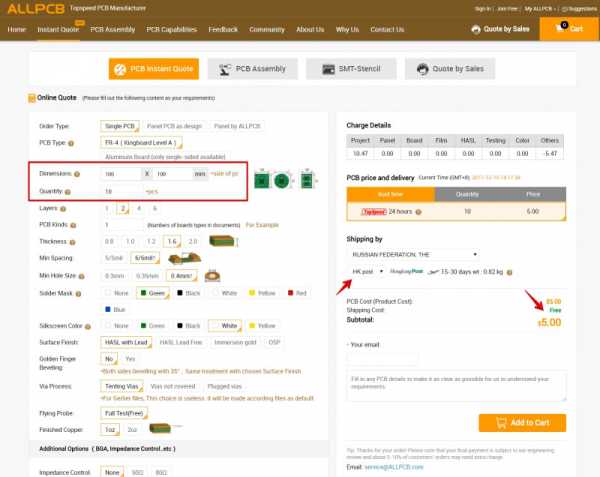Open the Feedback menu item
This screenshot has width=600, height=477.
[223, 29]
